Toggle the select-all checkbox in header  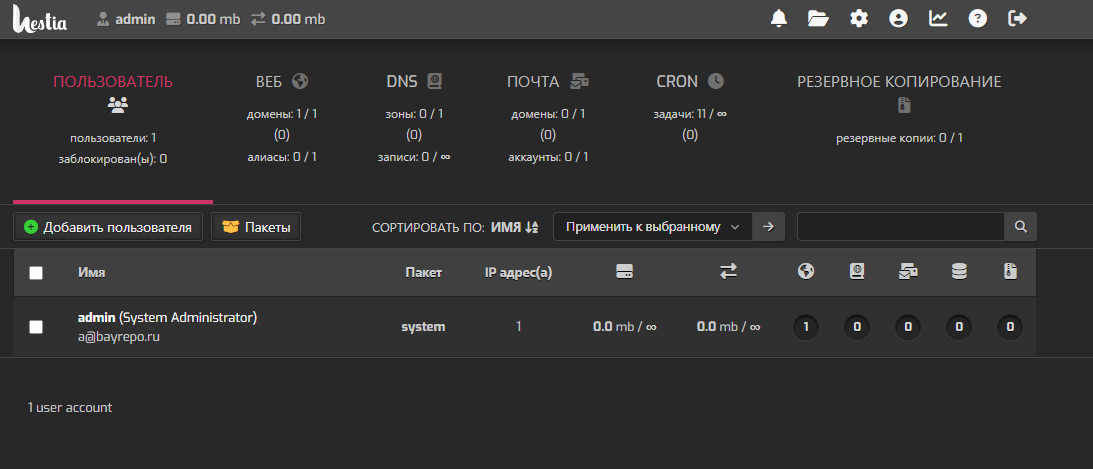[x=36, y=273]
